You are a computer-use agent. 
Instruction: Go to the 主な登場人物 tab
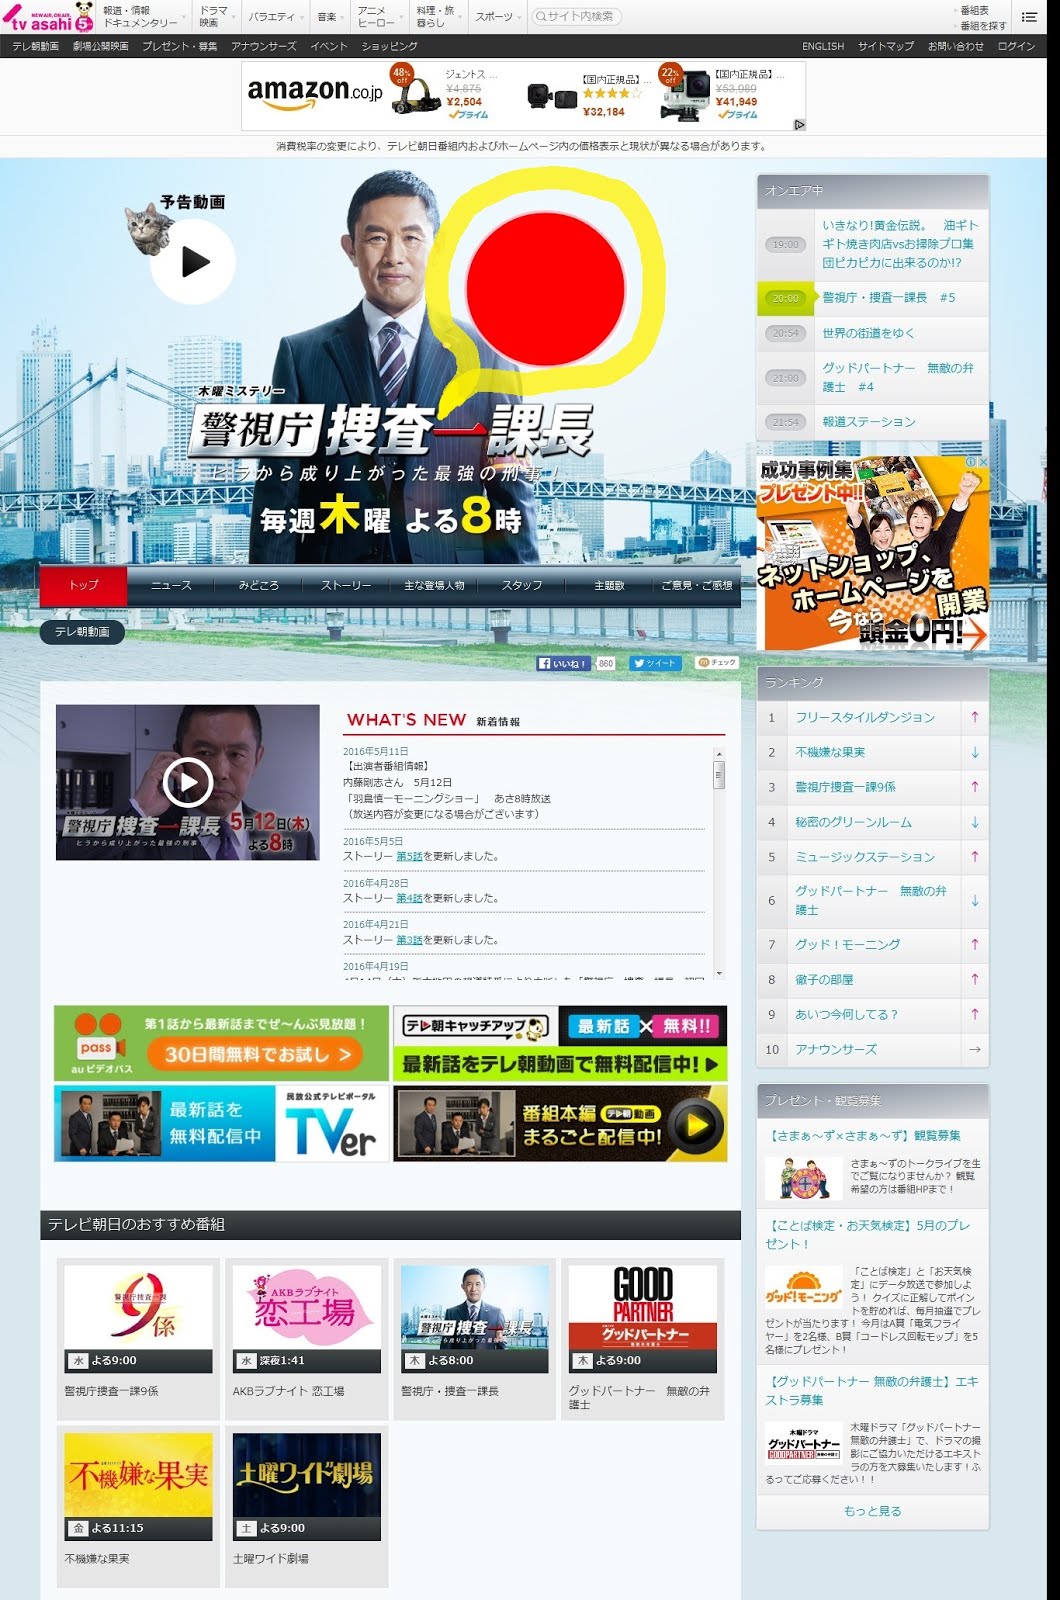coord(434,585)
